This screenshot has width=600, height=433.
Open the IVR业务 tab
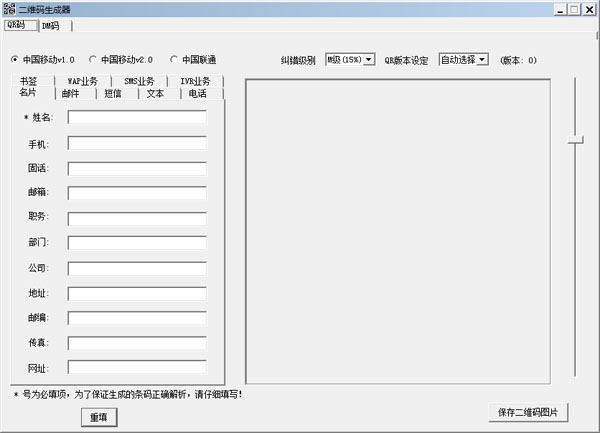click(195, 81)
